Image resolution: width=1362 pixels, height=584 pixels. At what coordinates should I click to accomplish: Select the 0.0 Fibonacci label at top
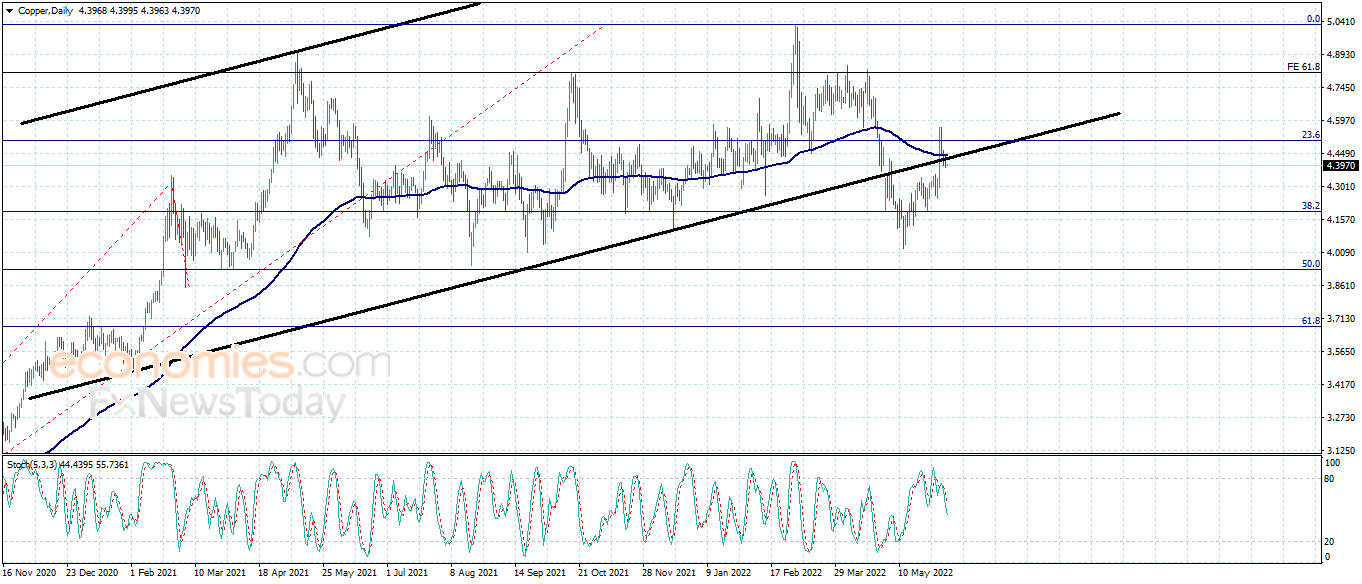click(x=1314, y=19)
